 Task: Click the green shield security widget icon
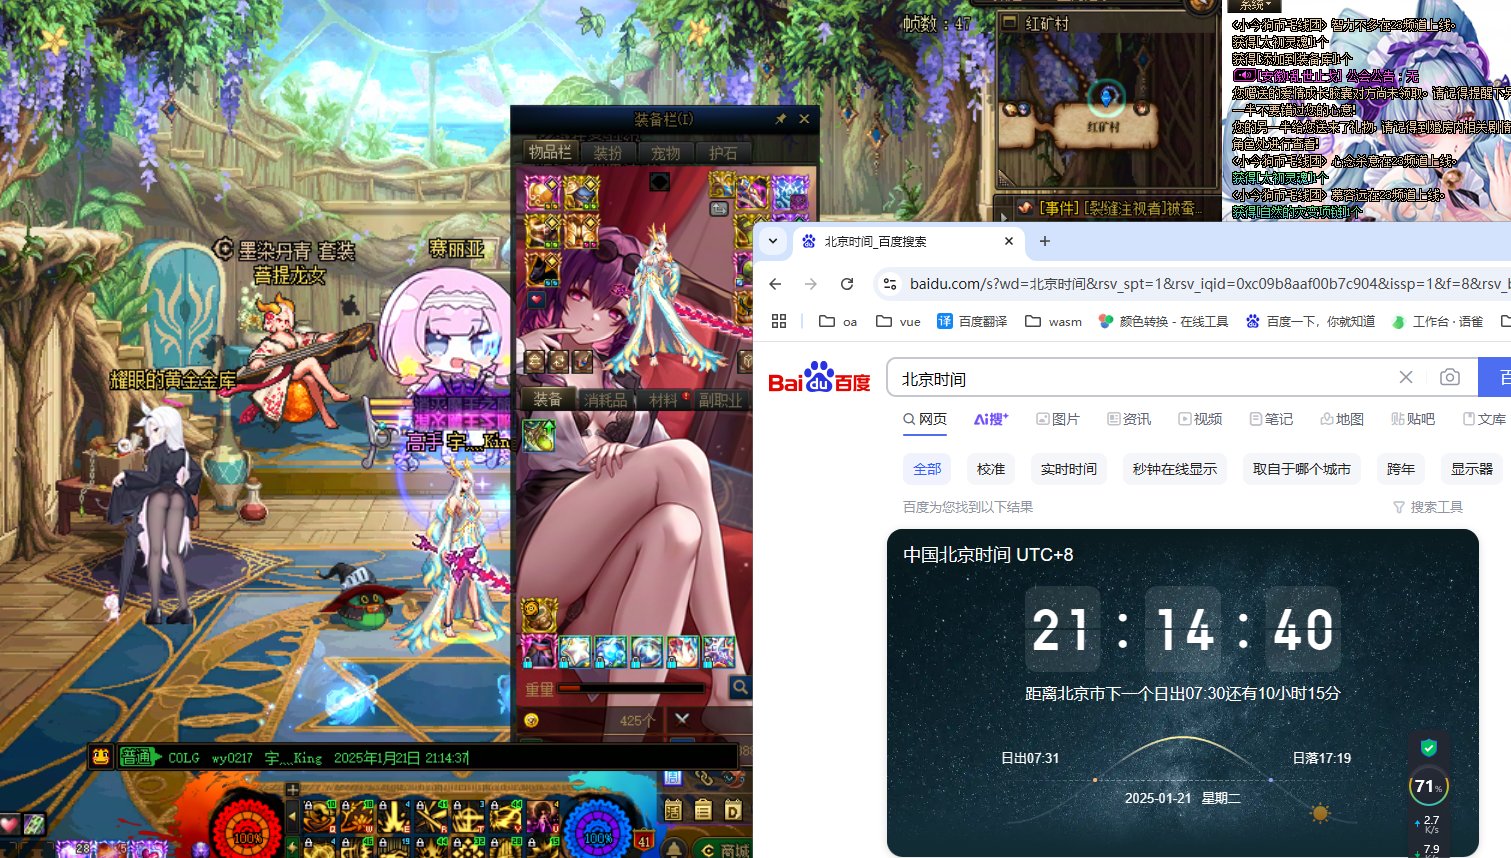pos(1428,747)
